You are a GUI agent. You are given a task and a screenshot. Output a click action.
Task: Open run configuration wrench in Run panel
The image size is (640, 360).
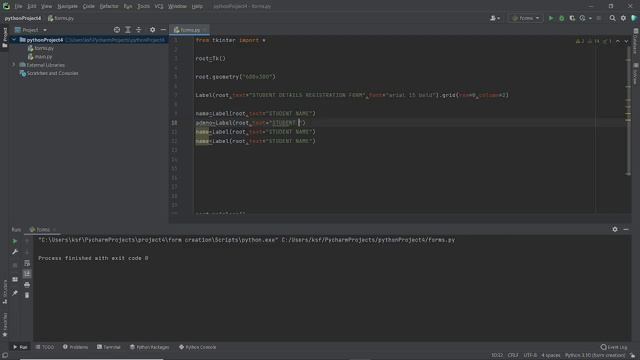click(15, 252)
